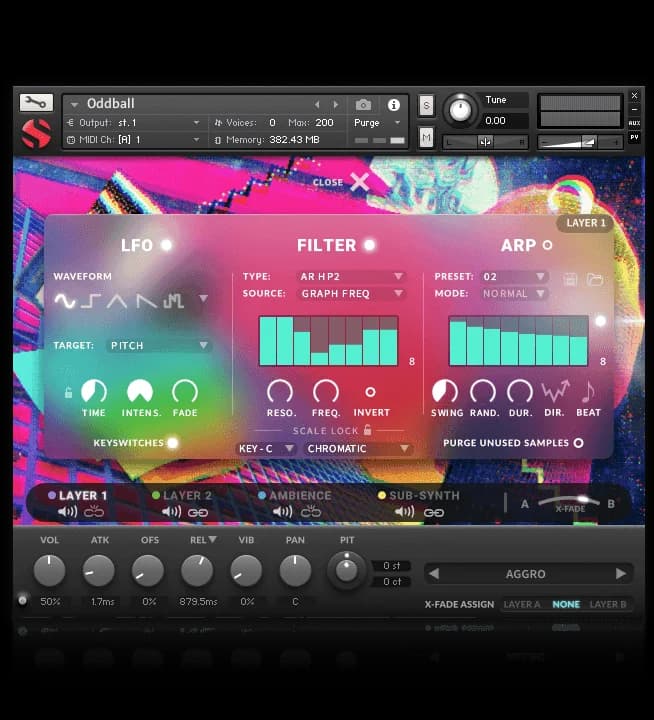Expand the LFO Target Pitch dropdown
Screen dimensions: 654x720
click(159, 345)
